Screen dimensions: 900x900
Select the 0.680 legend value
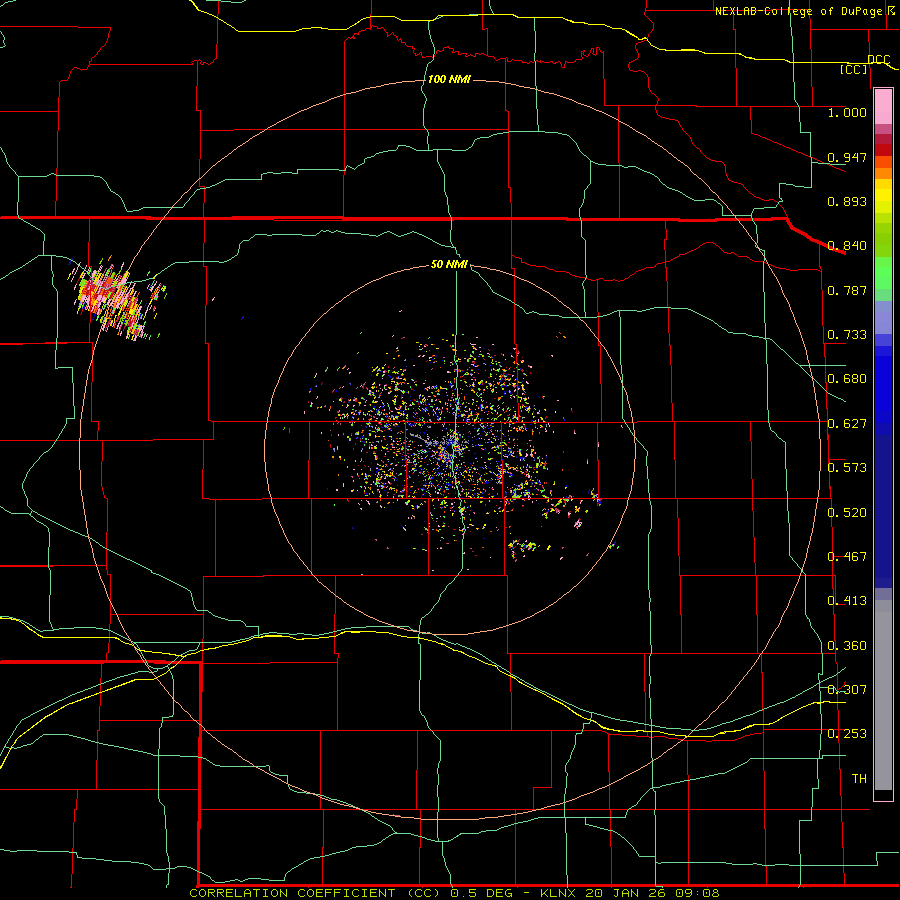[x=847, y=379]
